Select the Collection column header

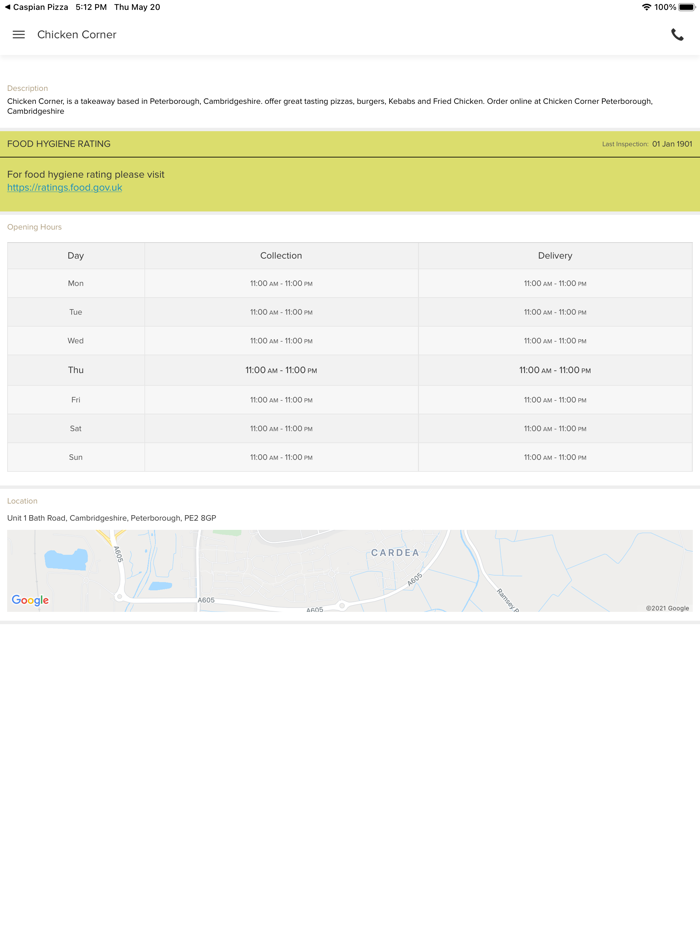(281, 256)
